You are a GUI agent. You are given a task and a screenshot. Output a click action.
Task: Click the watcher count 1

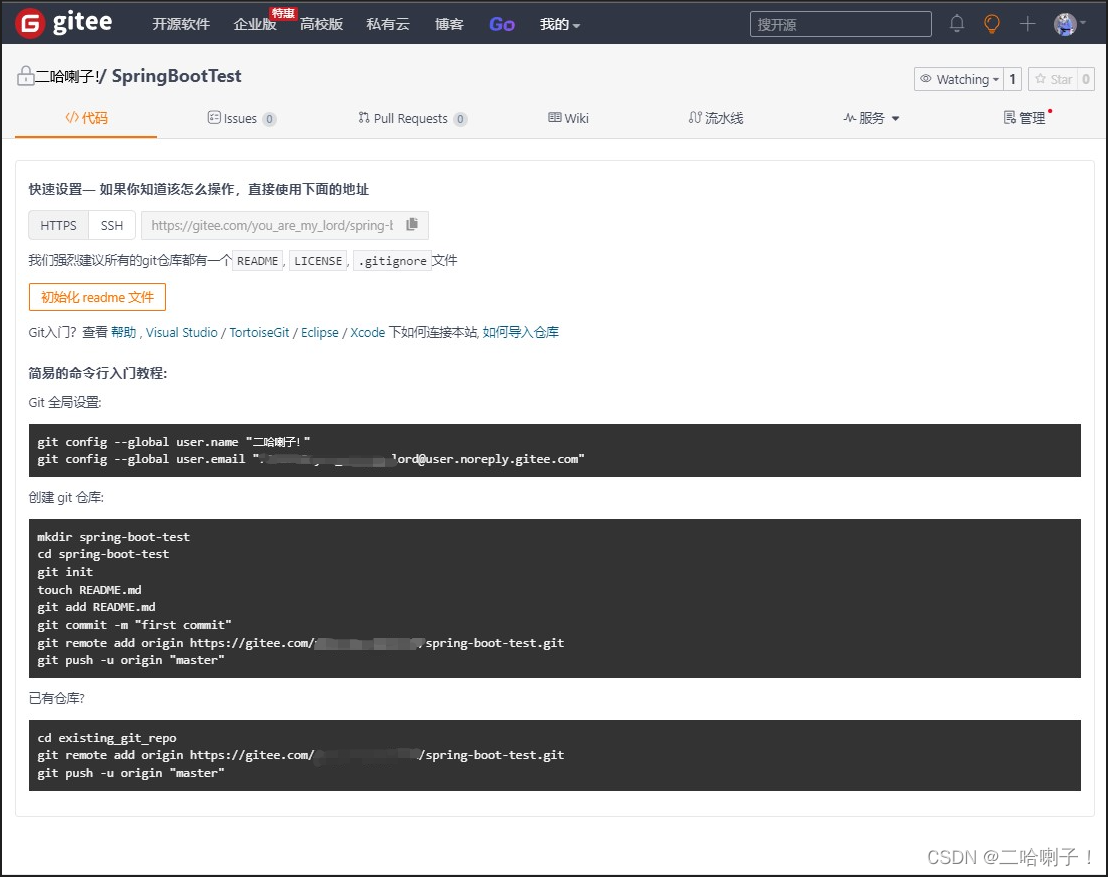[x=1013, y=79]
